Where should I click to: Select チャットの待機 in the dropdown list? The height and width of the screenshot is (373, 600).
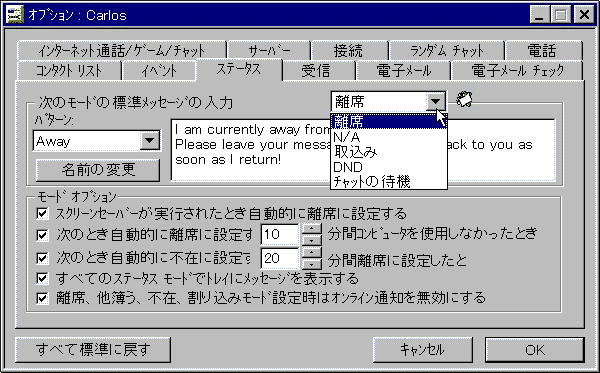pos(389,181)
